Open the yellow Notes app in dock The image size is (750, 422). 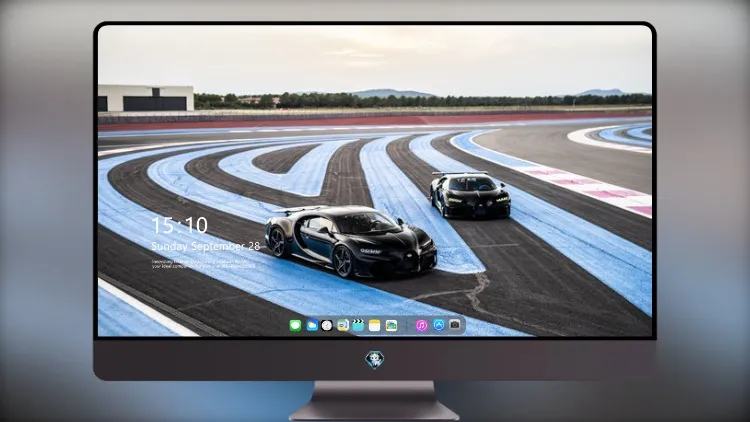click(x=375, y=326)
